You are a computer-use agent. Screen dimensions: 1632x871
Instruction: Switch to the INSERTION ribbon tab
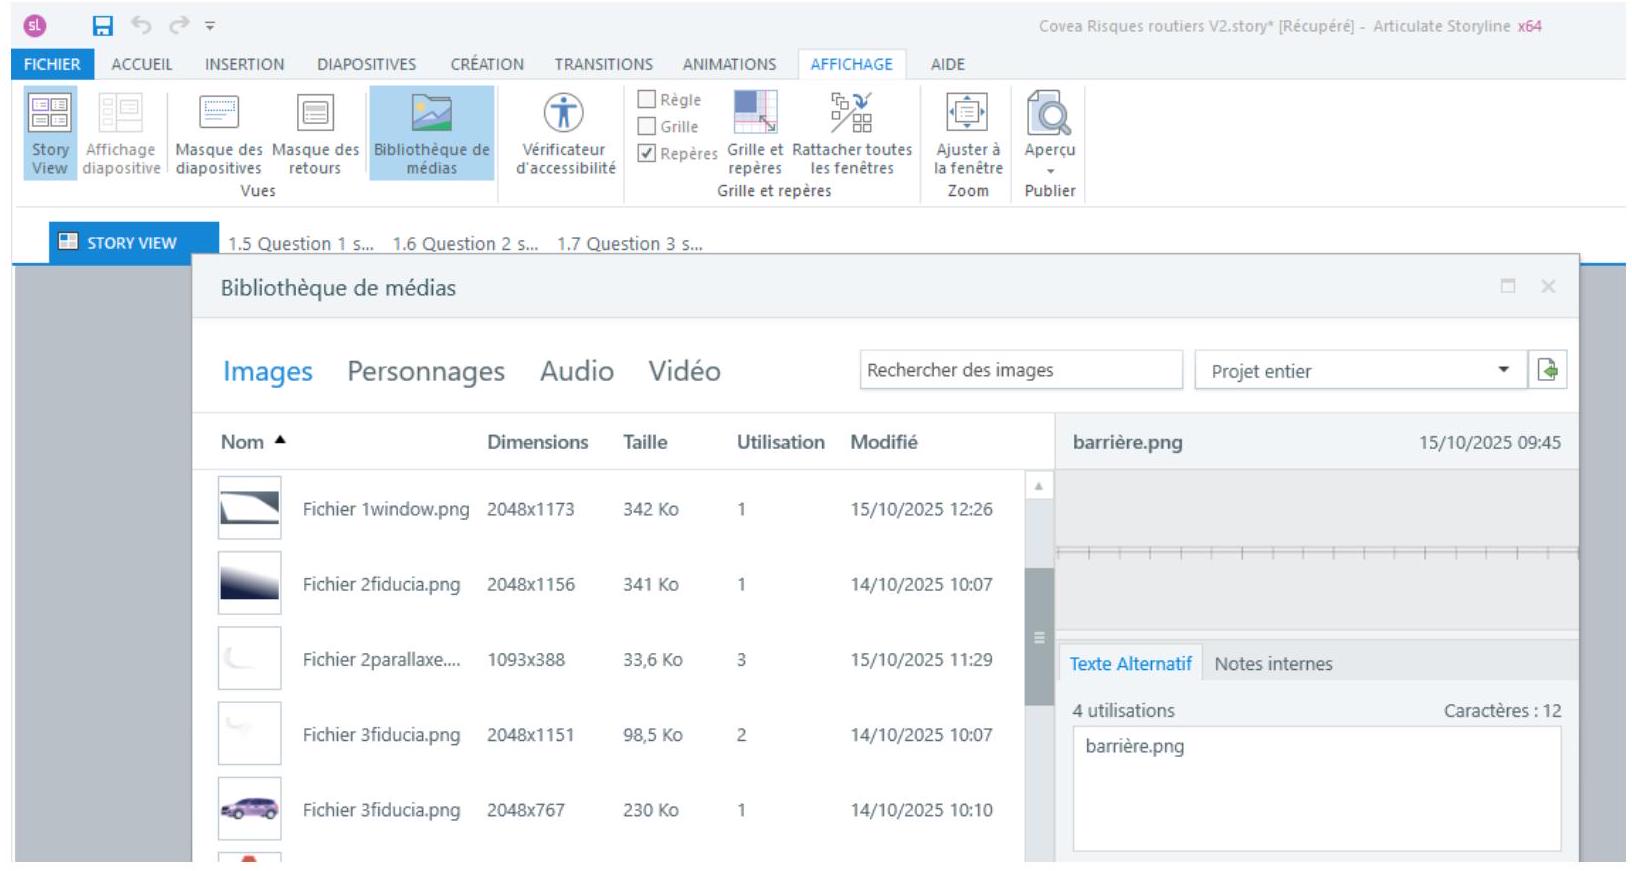pos(245,64)
